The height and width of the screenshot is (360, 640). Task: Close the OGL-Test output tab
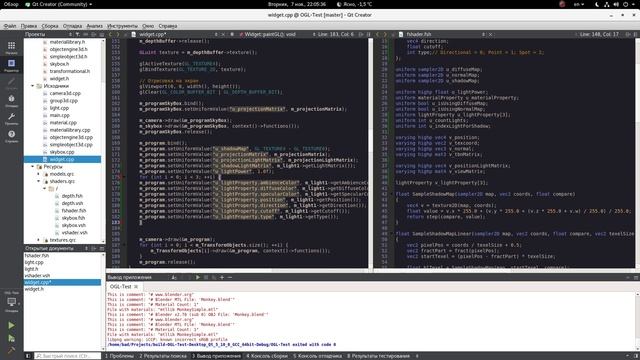136,287
